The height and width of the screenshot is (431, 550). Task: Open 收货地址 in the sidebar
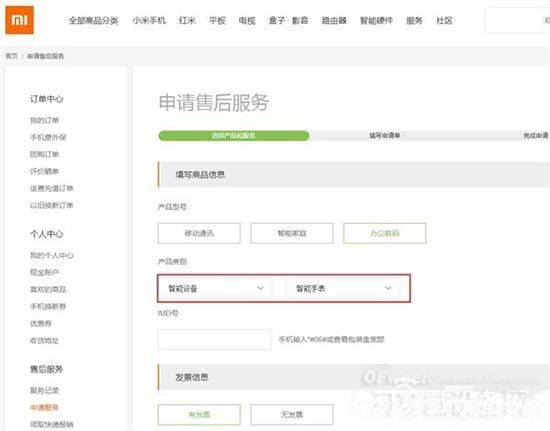(x=44, y=340)
